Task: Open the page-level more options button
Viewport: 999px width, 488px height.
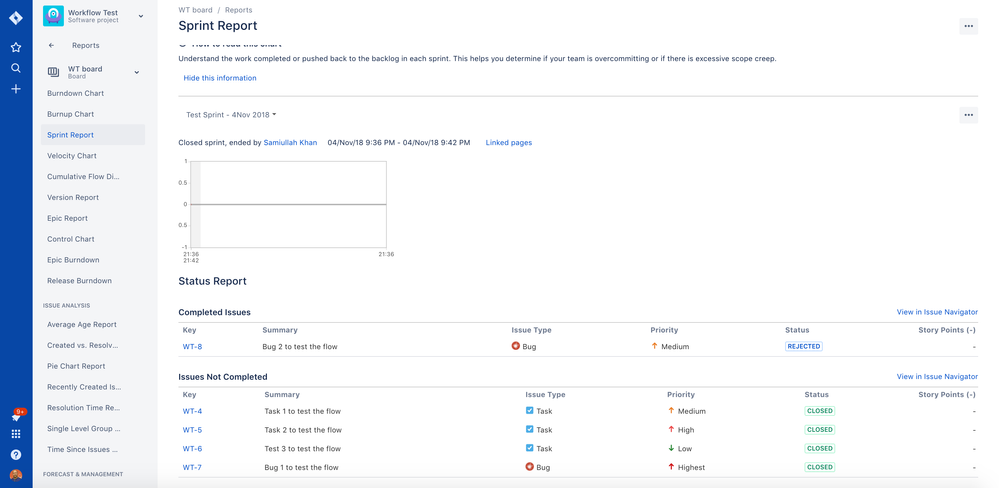Action: tap(968, 26)
